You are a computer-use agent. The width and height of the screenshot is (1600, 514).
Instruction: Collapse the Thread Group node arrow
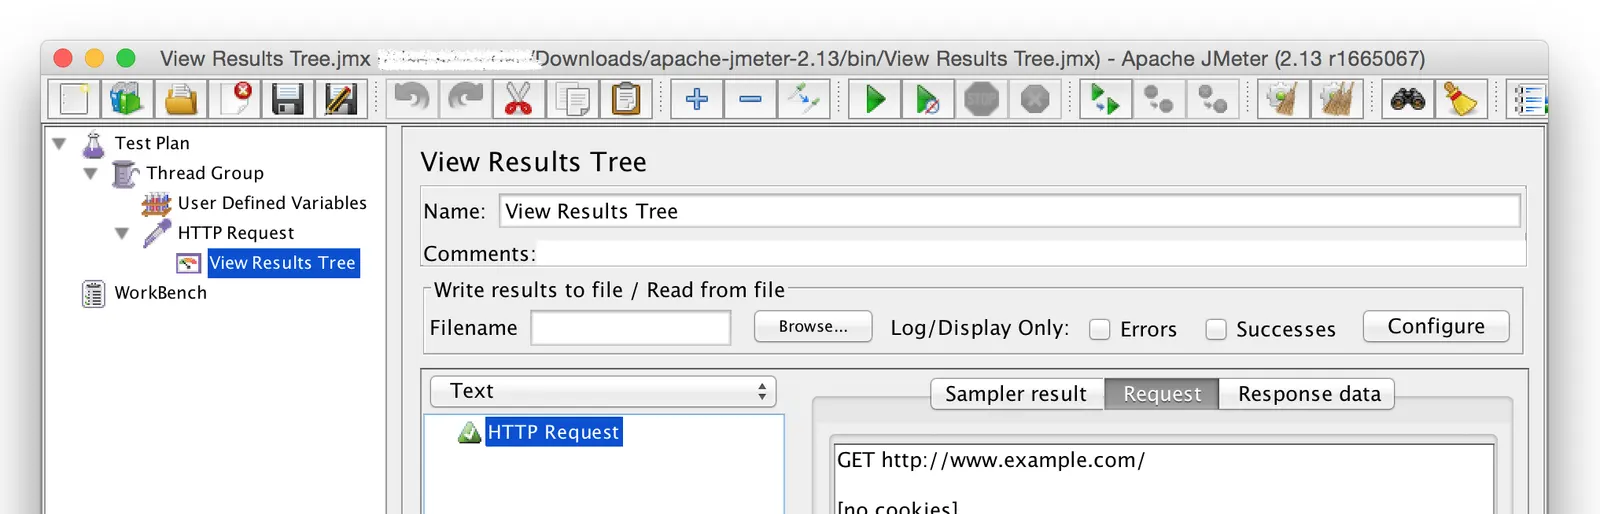[x=91, y=174]
